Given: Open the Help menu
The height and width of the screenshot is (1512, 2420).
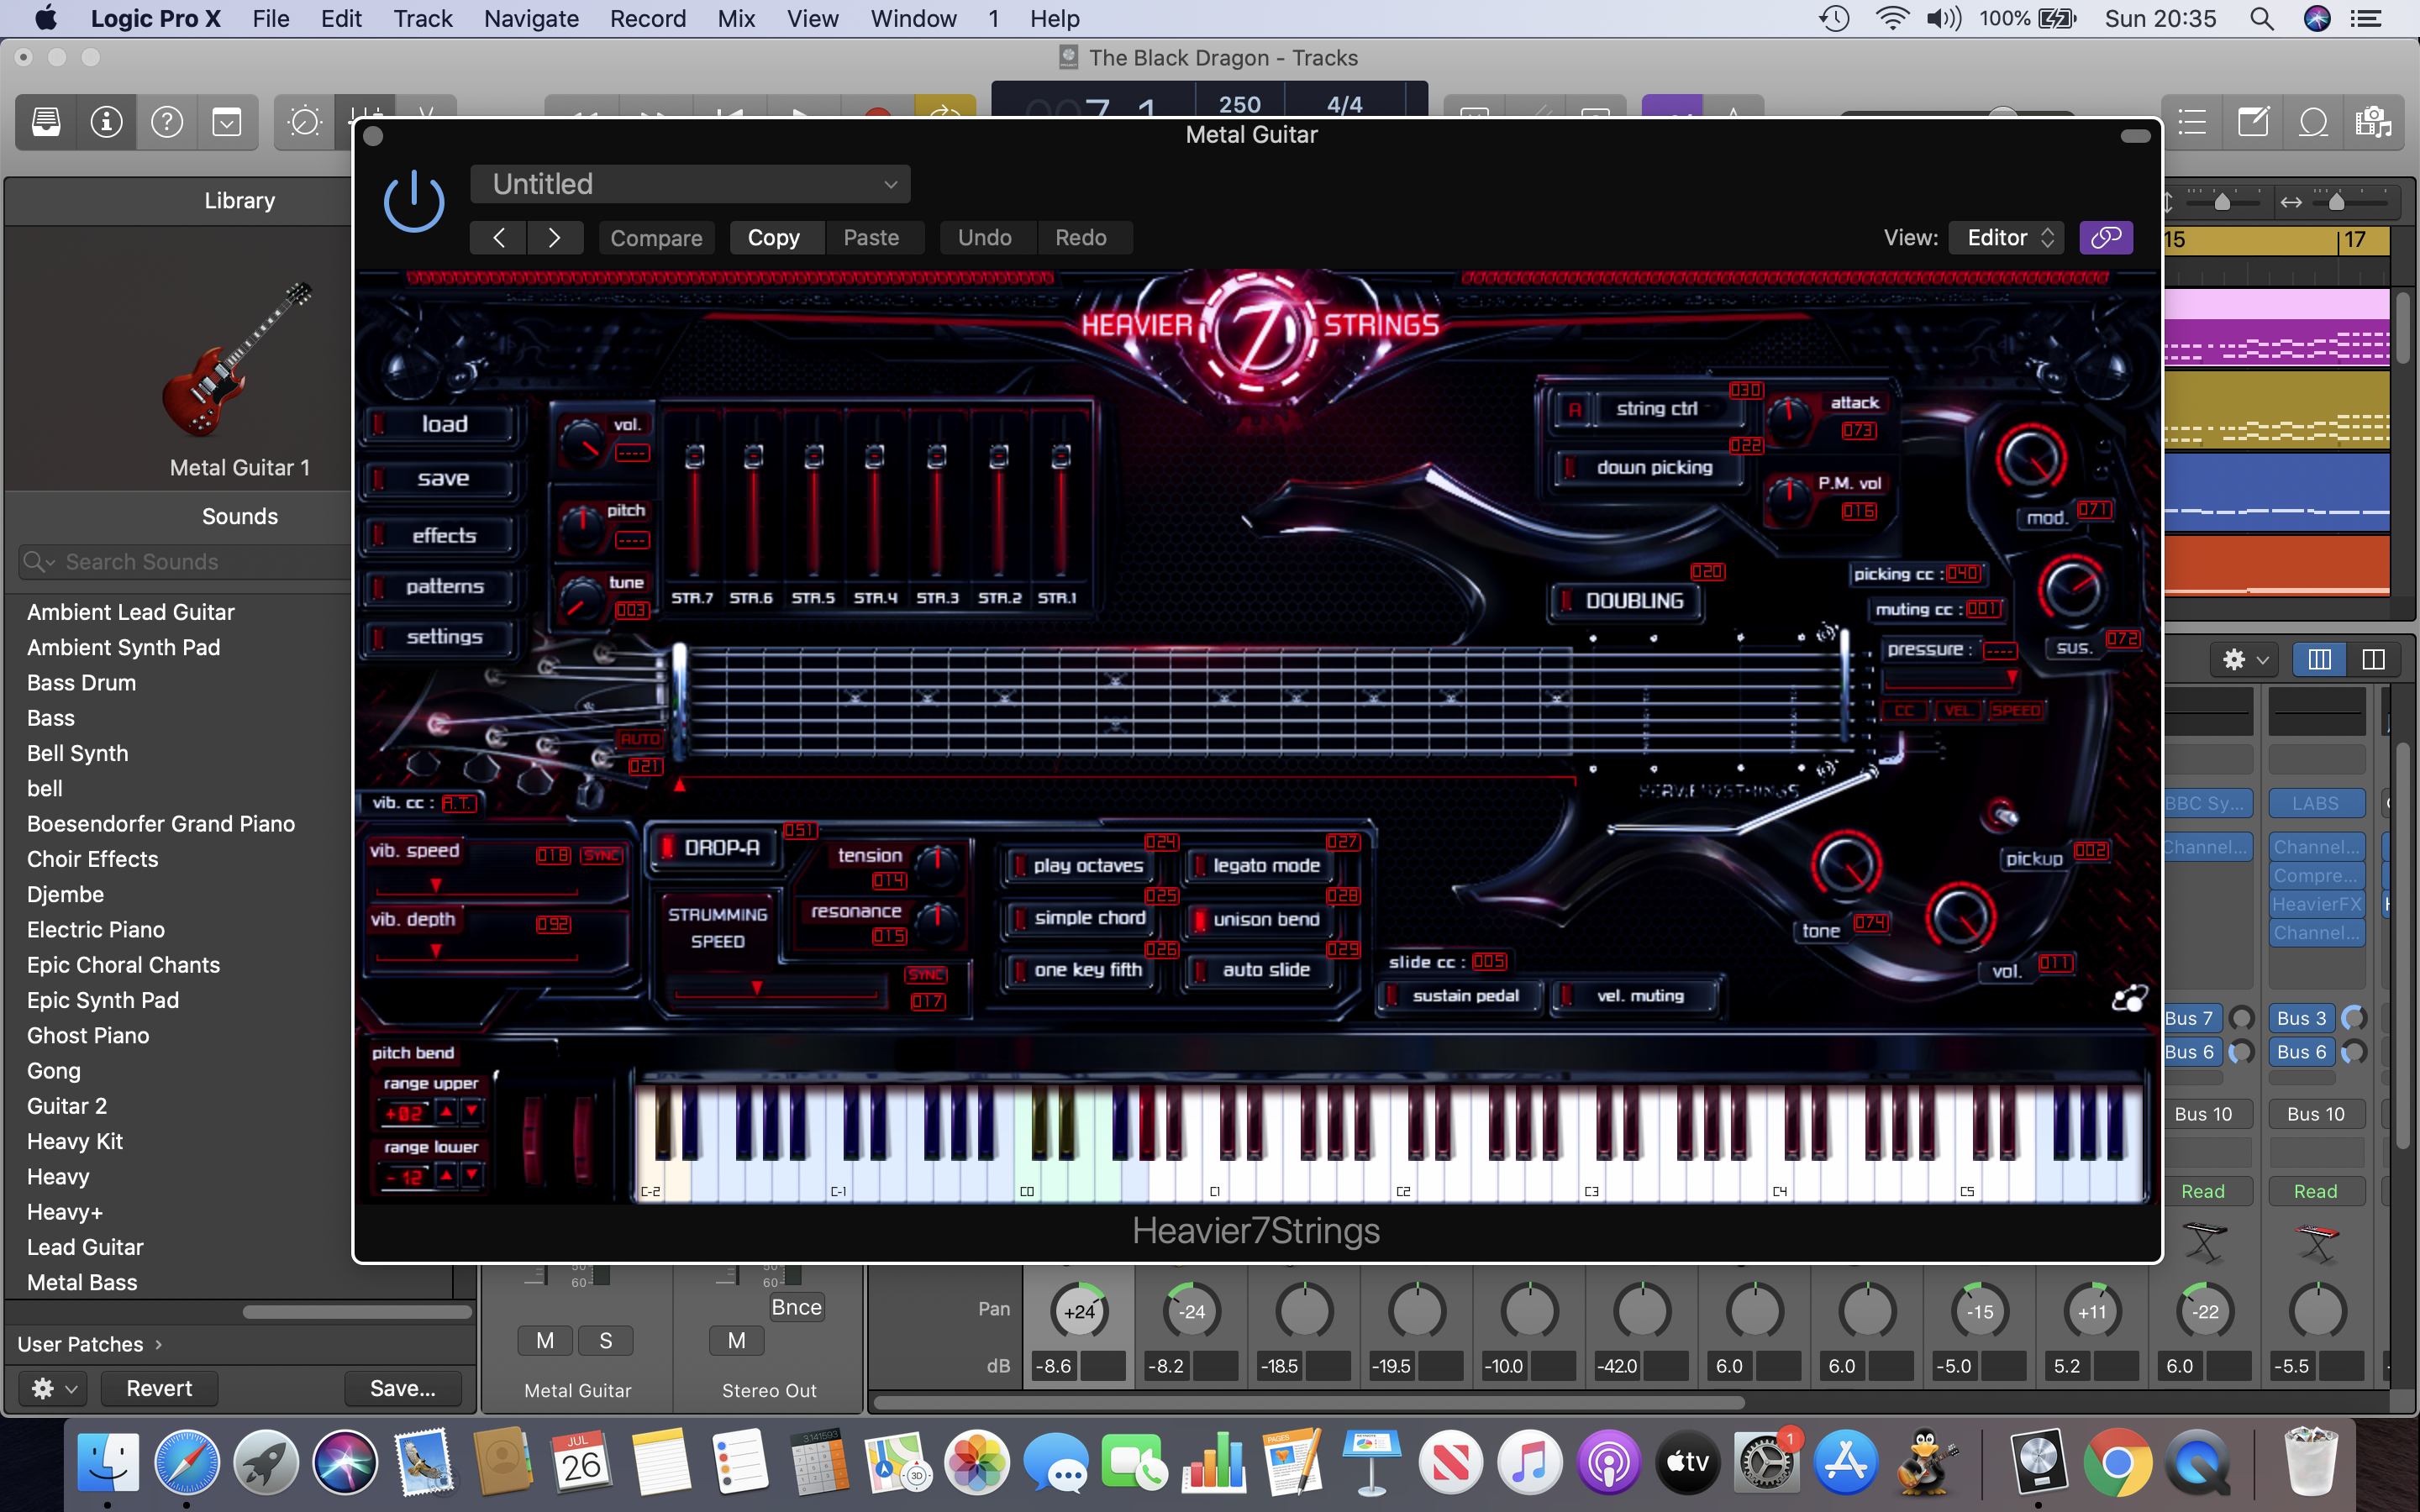Looking at the screenshot, I should (x=1054, y=18).
